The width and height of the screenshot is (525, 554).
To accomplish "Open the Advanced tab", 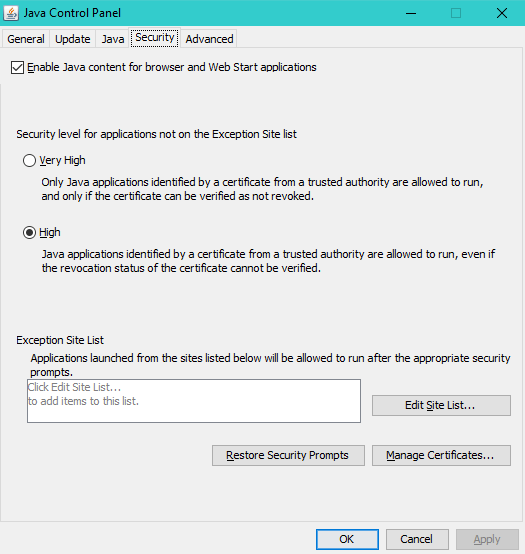I will click(210, 39).
